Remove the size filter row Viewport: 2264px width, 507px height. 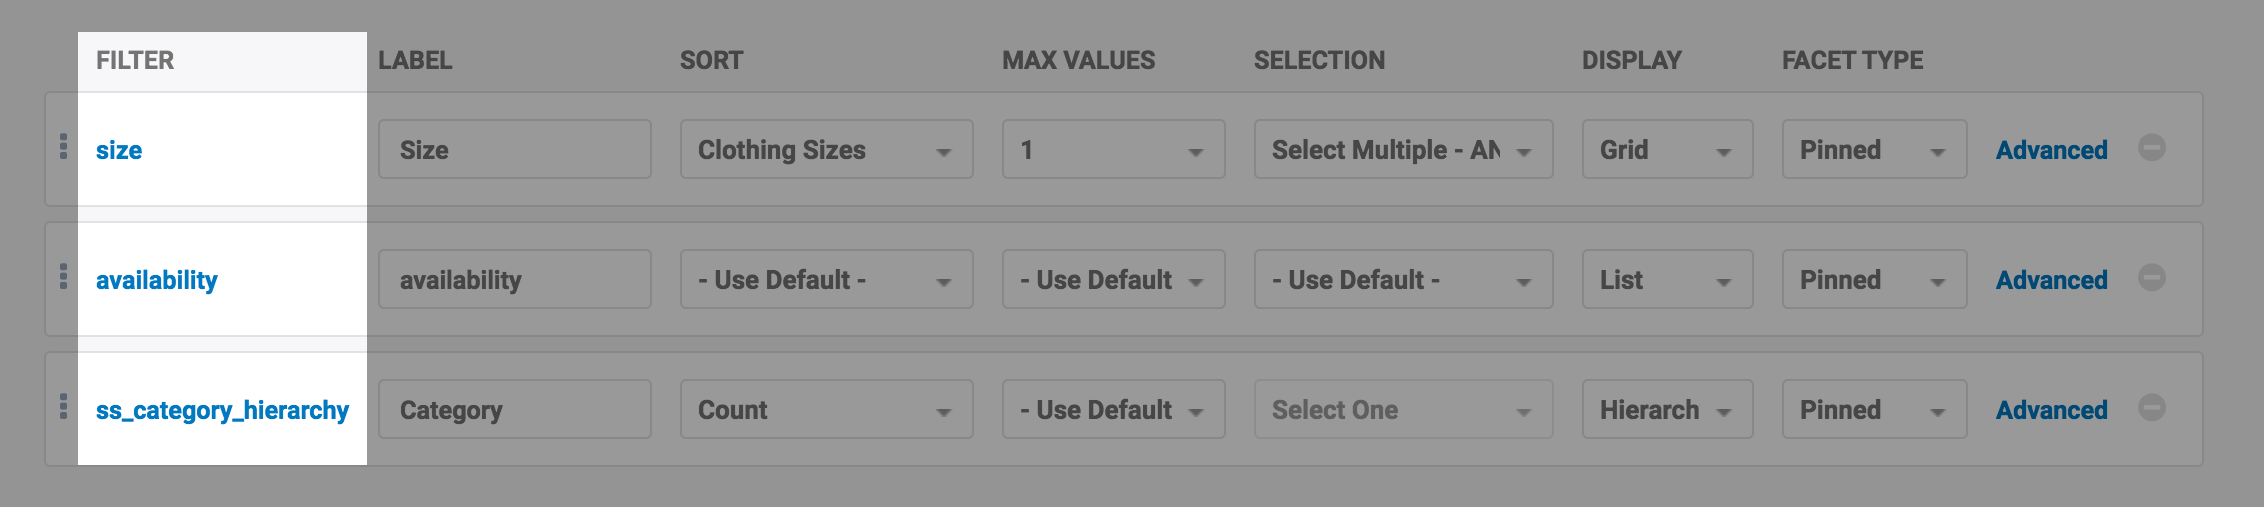pos(2151,148)
